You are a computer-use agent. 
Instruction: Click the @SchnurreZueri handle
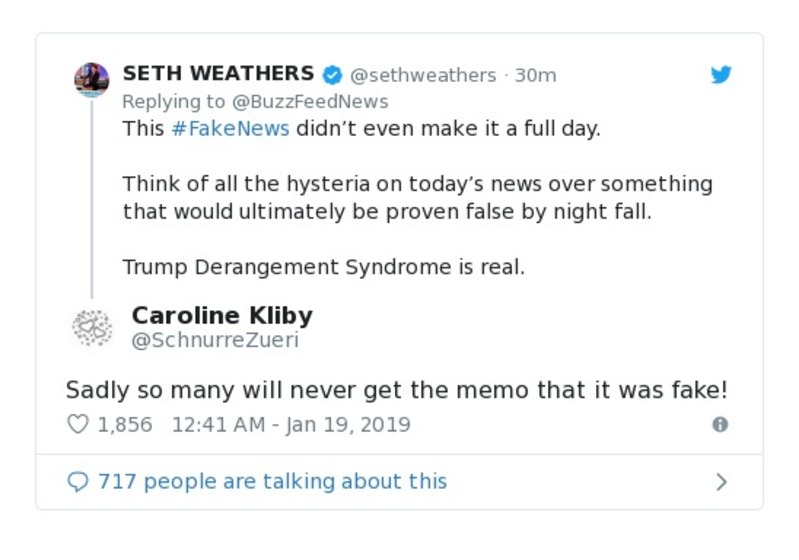click(215, 340)
